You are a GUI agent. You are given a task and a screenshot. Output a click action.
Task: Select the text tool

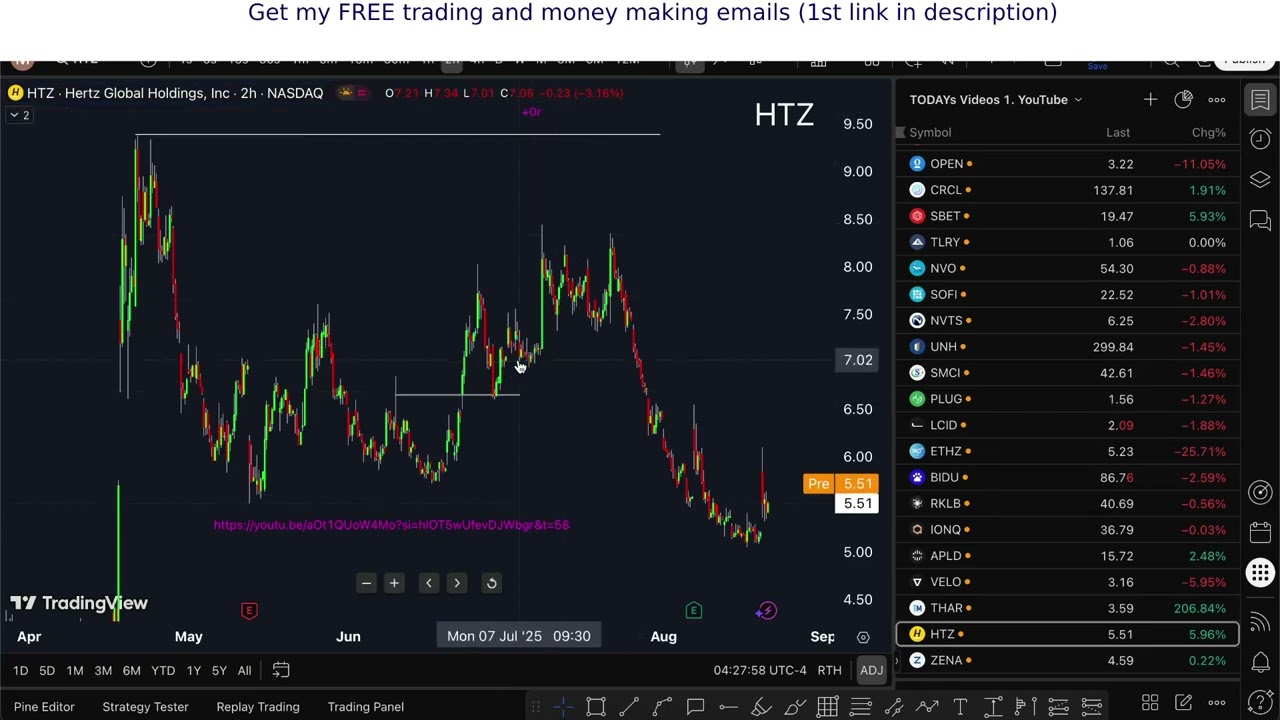(x=960, y=707)
